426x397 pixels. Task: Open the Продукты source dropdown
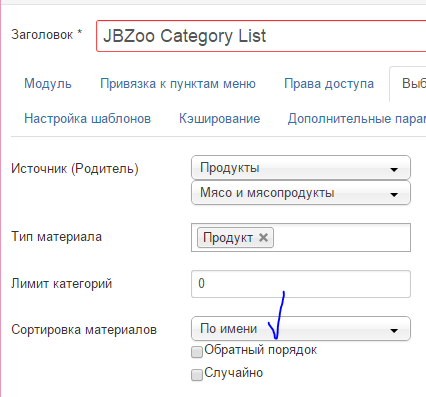tap(301, 168)
